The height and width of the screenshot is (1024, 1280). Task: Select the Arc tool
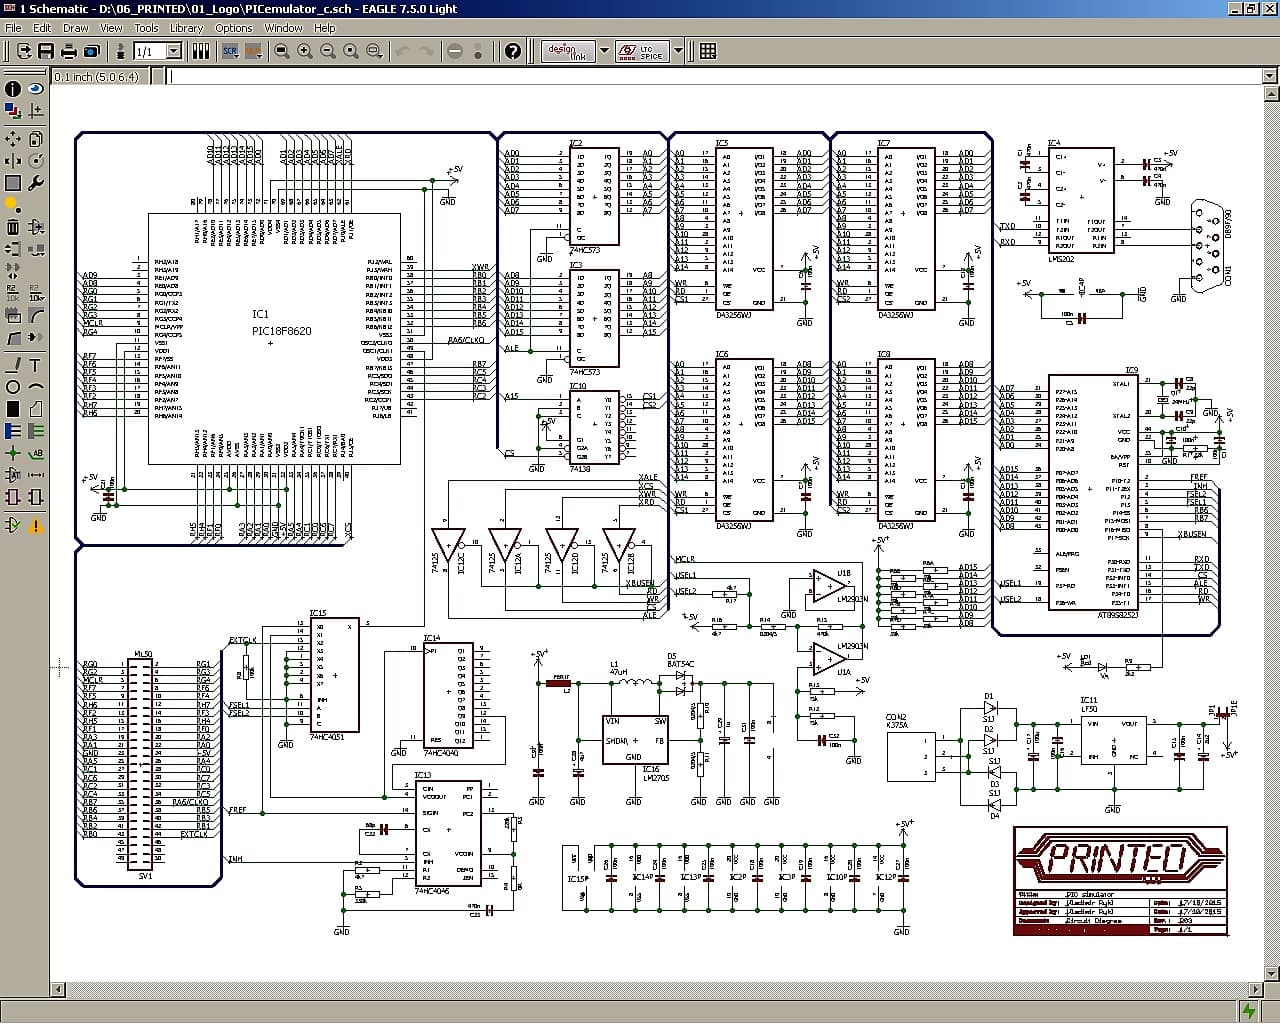coord(36,386)
